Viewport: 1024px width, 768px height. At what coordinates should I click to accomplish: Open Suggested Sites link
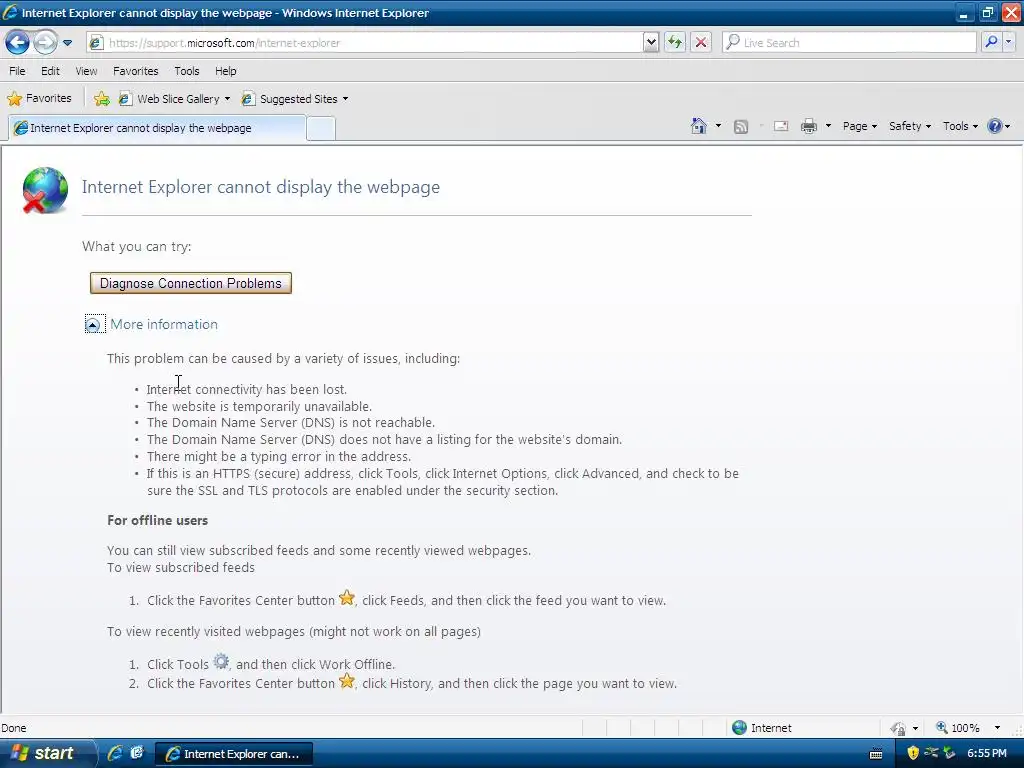click(x=291, y=99)
